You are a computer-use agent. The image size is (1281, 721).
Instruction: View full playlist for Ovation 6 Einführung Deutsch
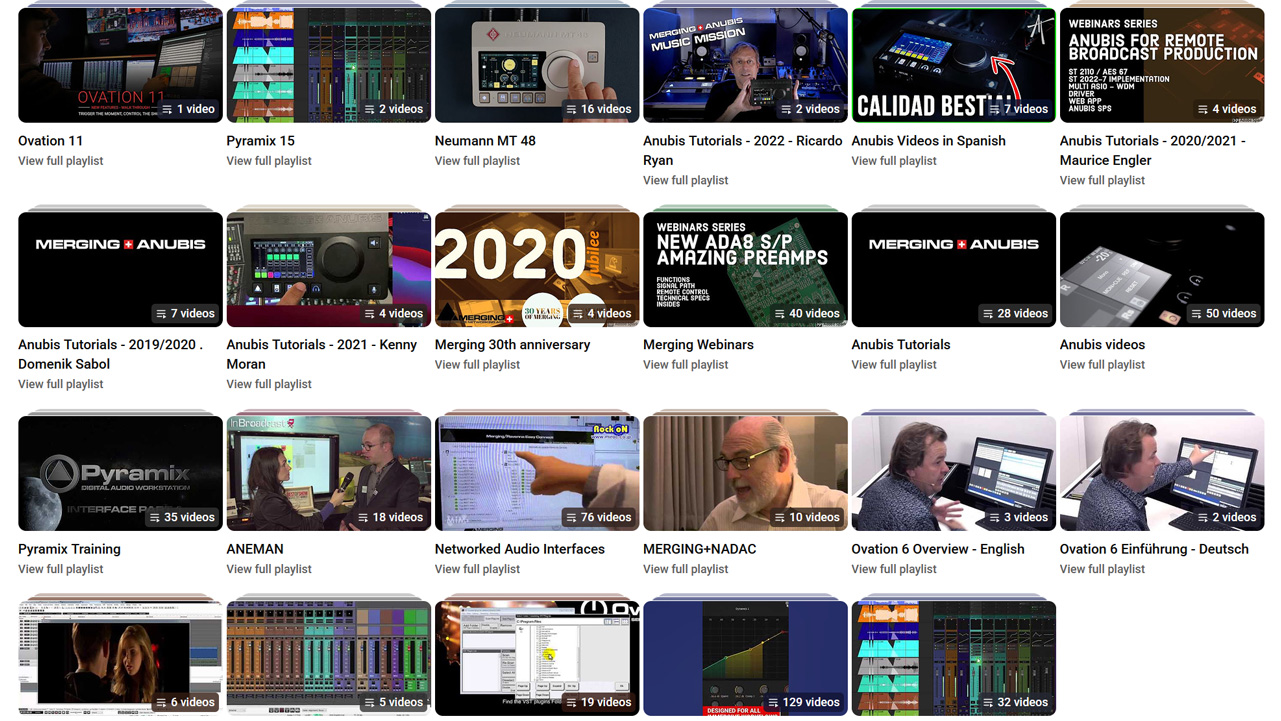click(x=1103, y=569)
